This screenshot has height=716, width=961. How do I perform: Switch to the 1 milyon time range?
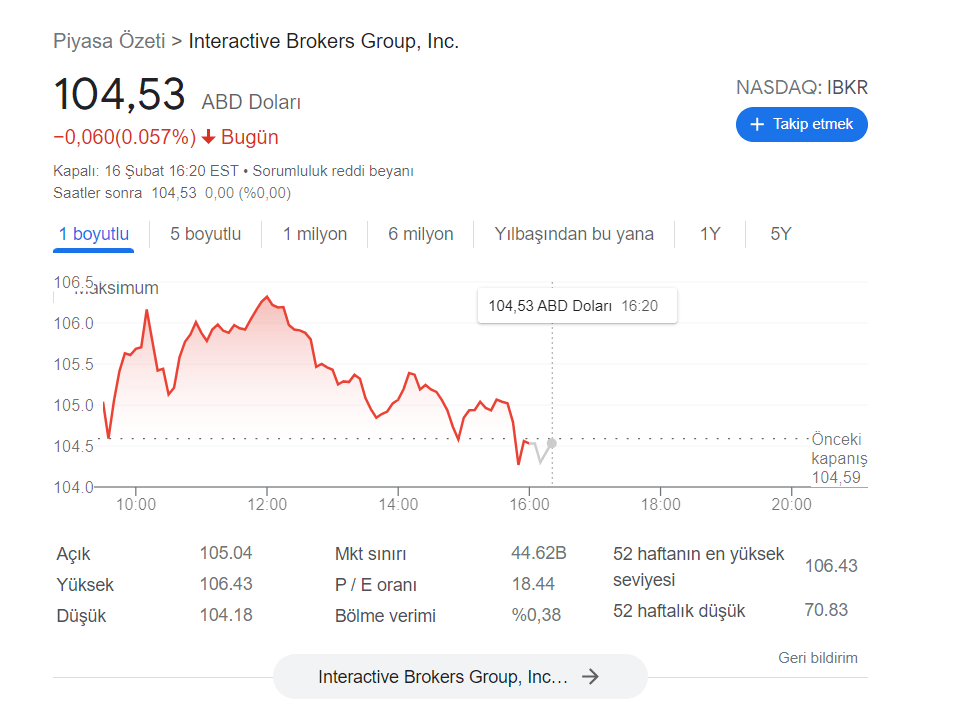point(314,233)
